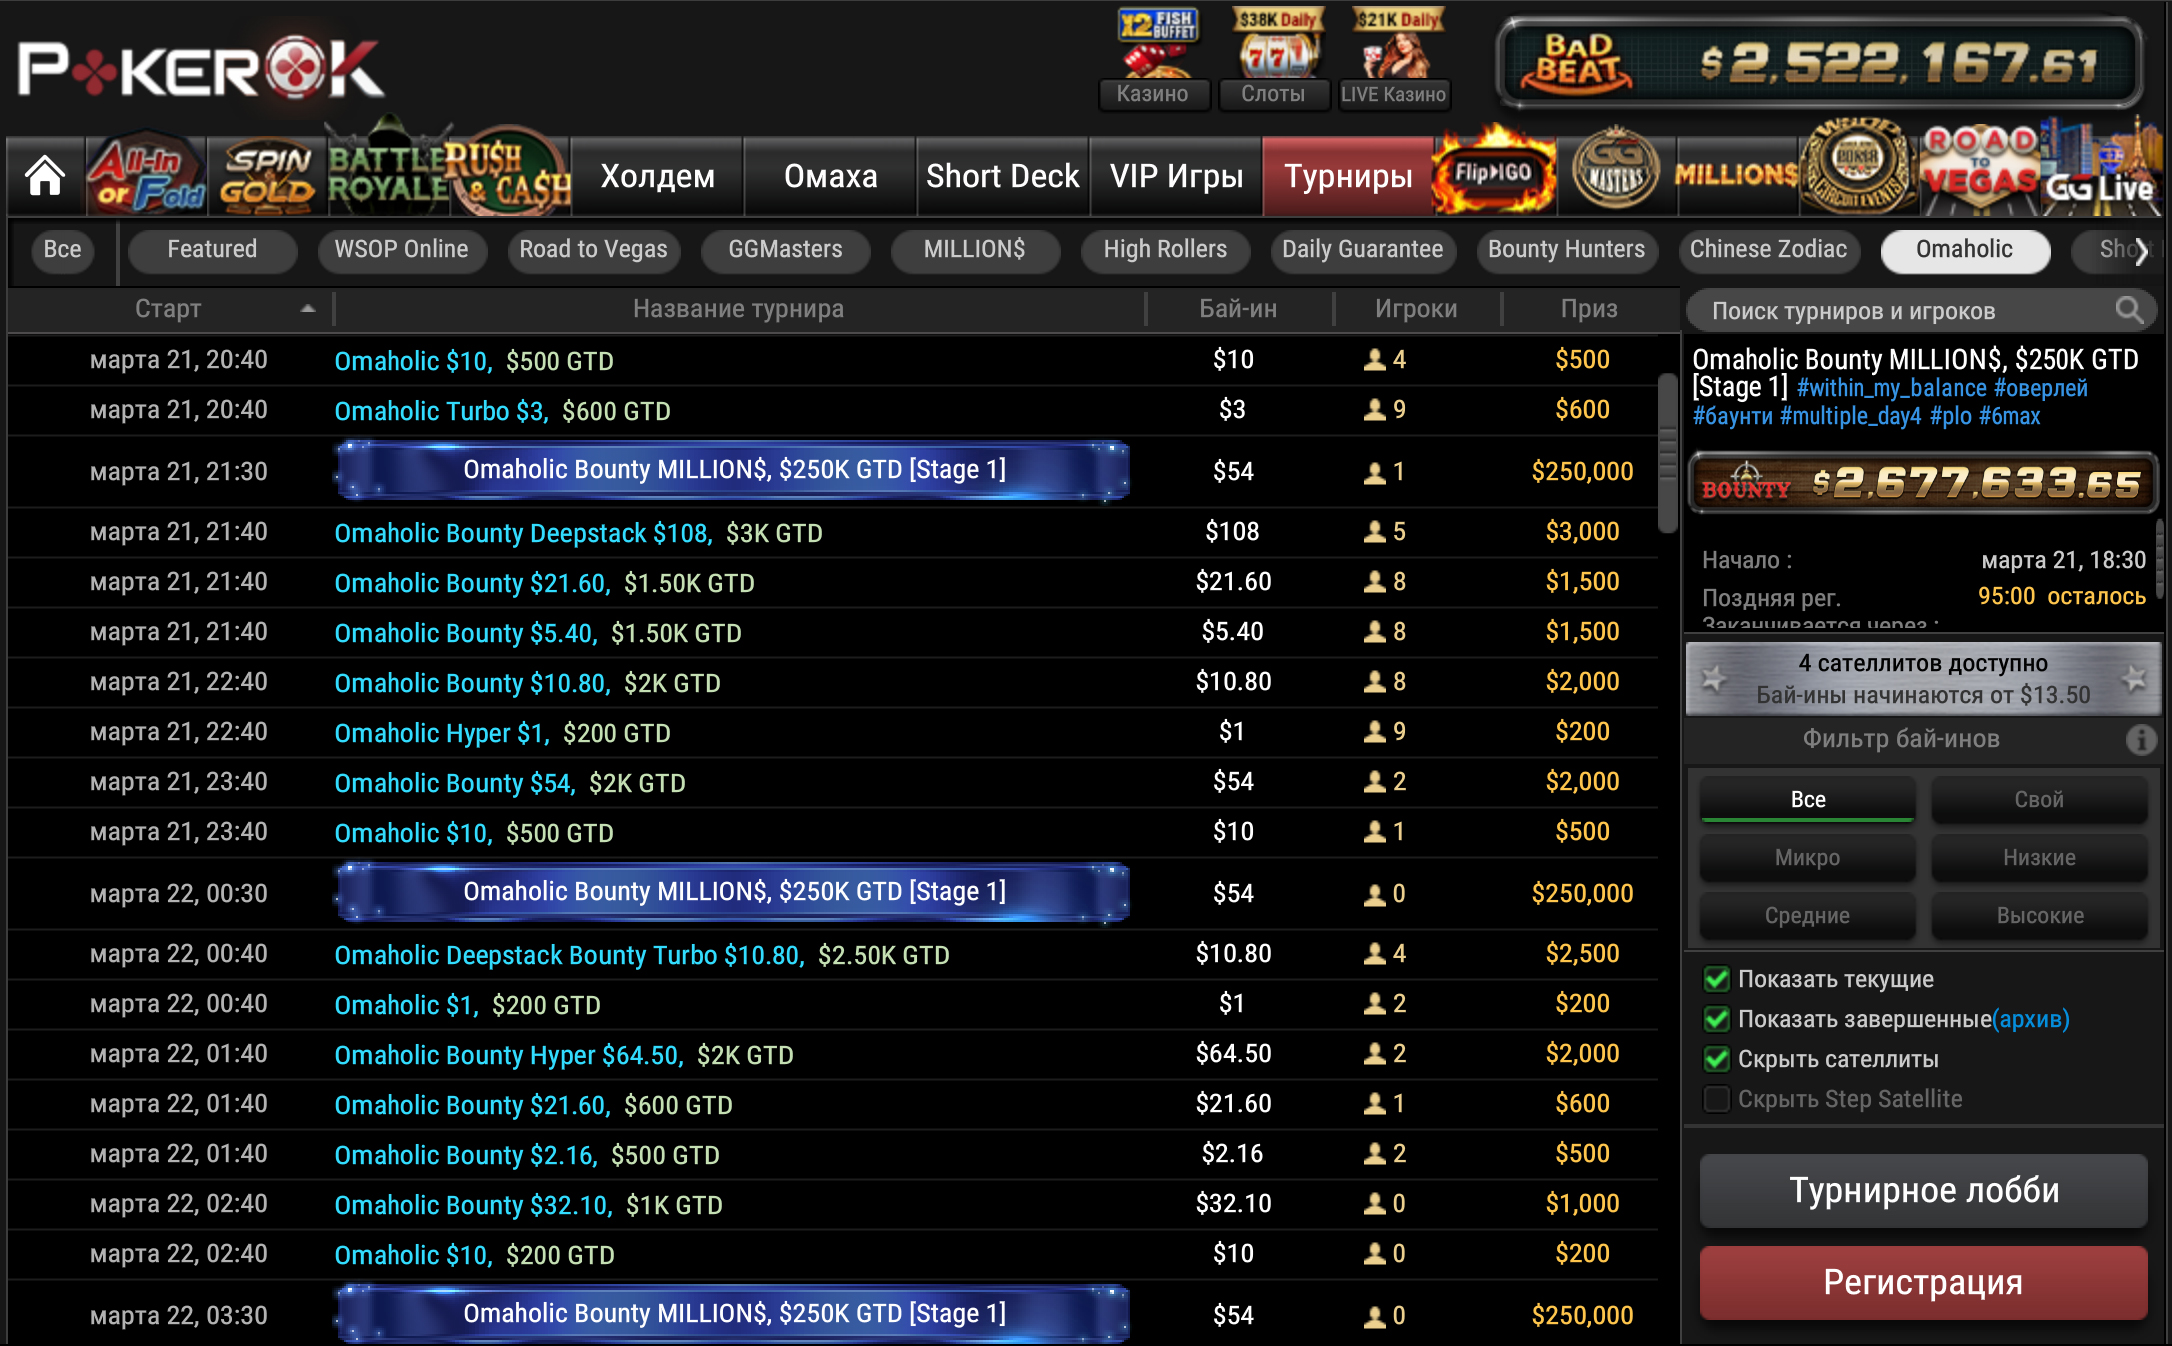Open the WSOP Circuit Events chip icon
Image resolution: width=2172 pixels, height=1346 pixels.
point(1859,168)
